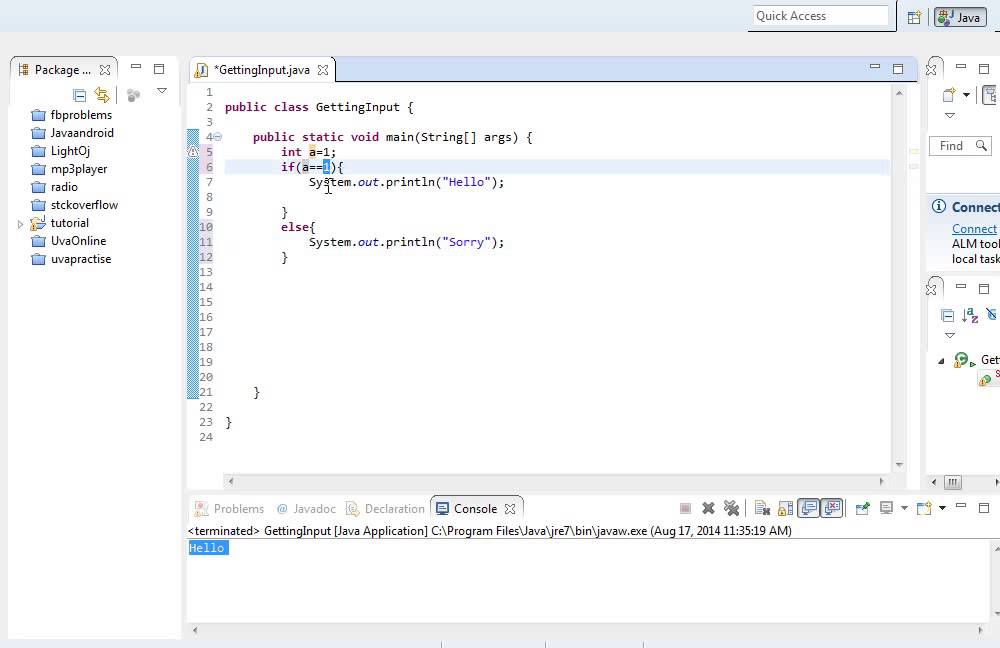This screenshot has height=648, width=1000.
Task: Click the terminated GettingInput launch description
Action: (x=490, y=531)
